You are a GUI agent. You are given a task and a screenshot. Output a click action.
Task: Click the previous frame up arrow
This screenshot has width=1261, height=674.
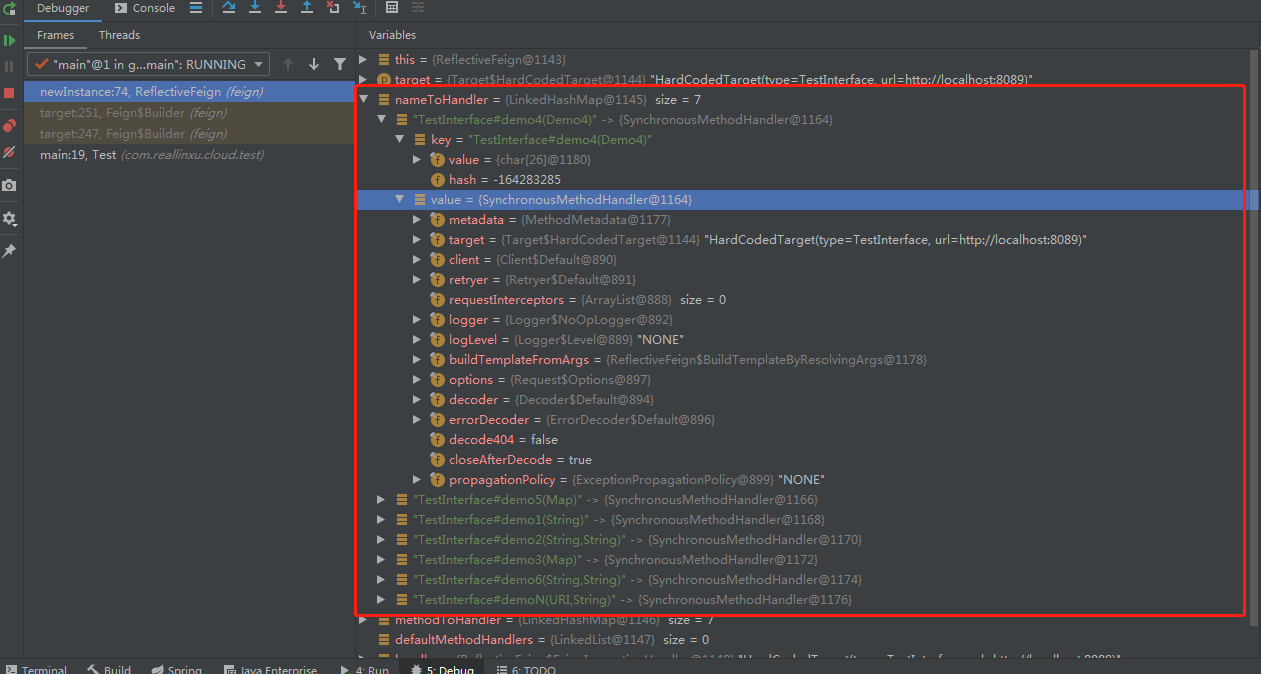(x=288, y=64)
